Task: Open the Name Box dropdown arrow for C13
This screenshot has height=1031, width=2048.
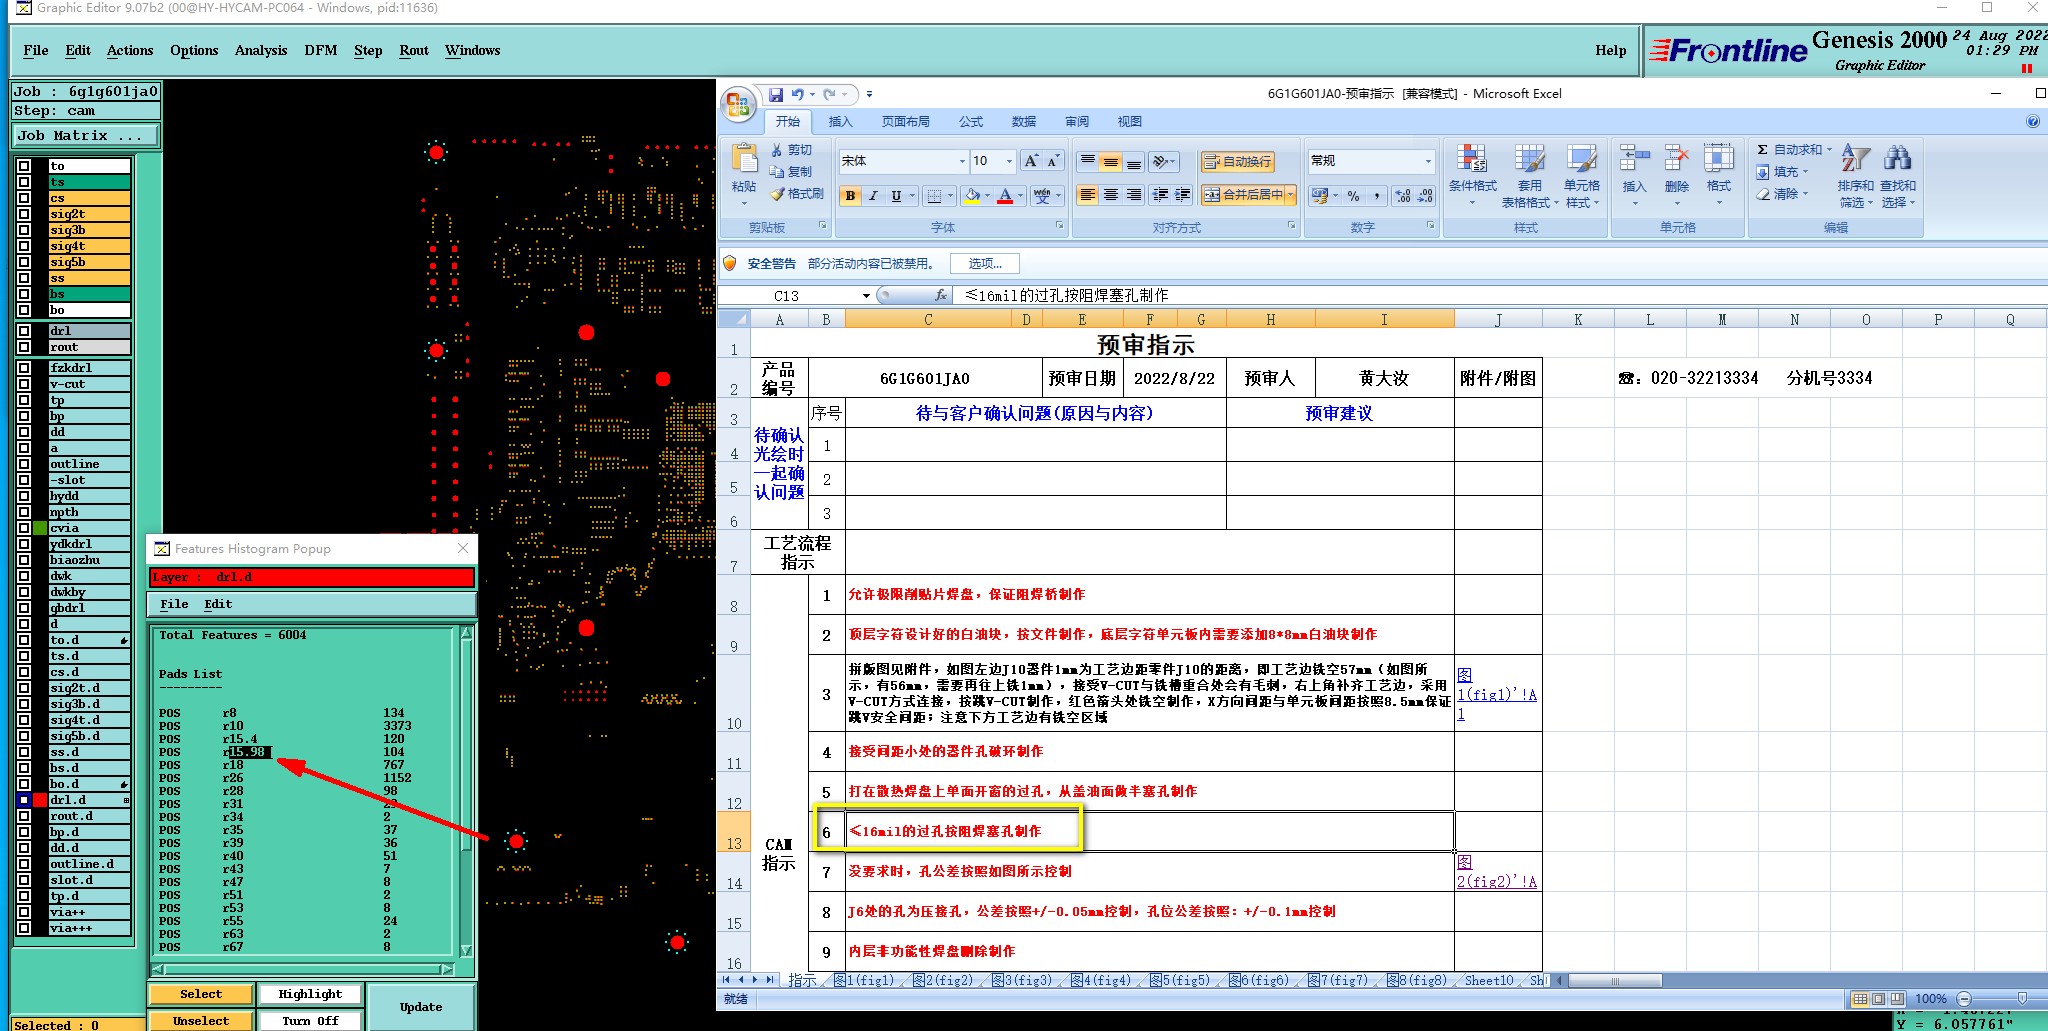Action: [x=866, y=296]
